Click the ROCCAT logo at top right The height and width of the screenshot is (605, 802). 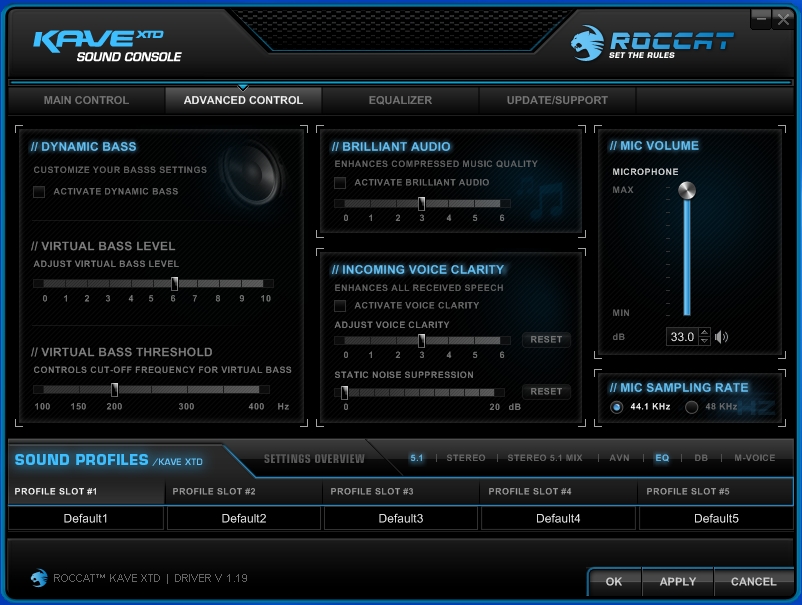[652, 44]
